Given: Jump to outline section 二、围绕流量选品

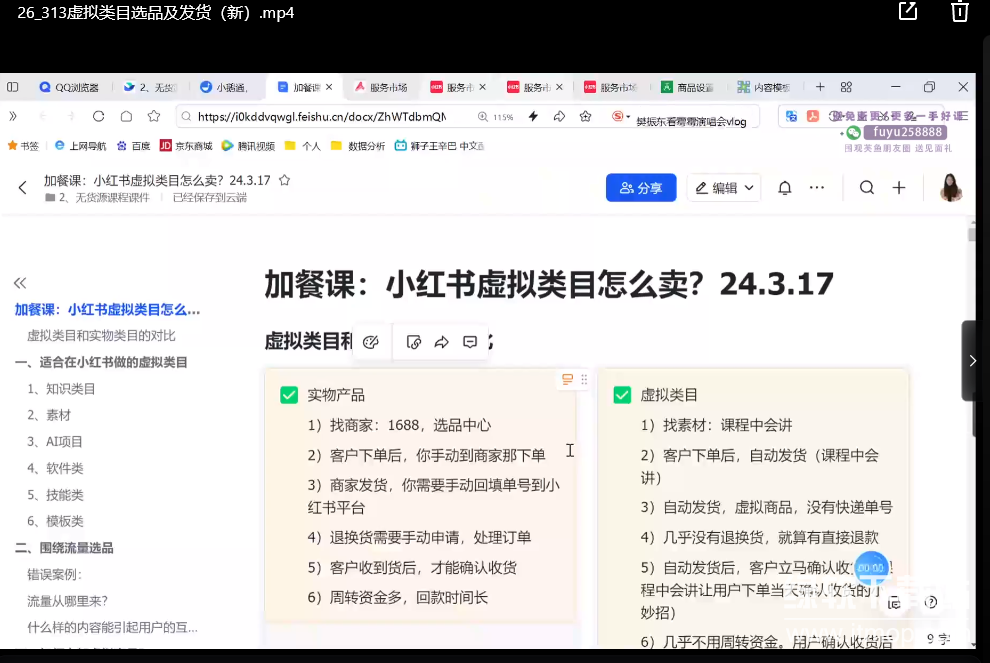Looking at the screenshot, I should click(64, 548).
